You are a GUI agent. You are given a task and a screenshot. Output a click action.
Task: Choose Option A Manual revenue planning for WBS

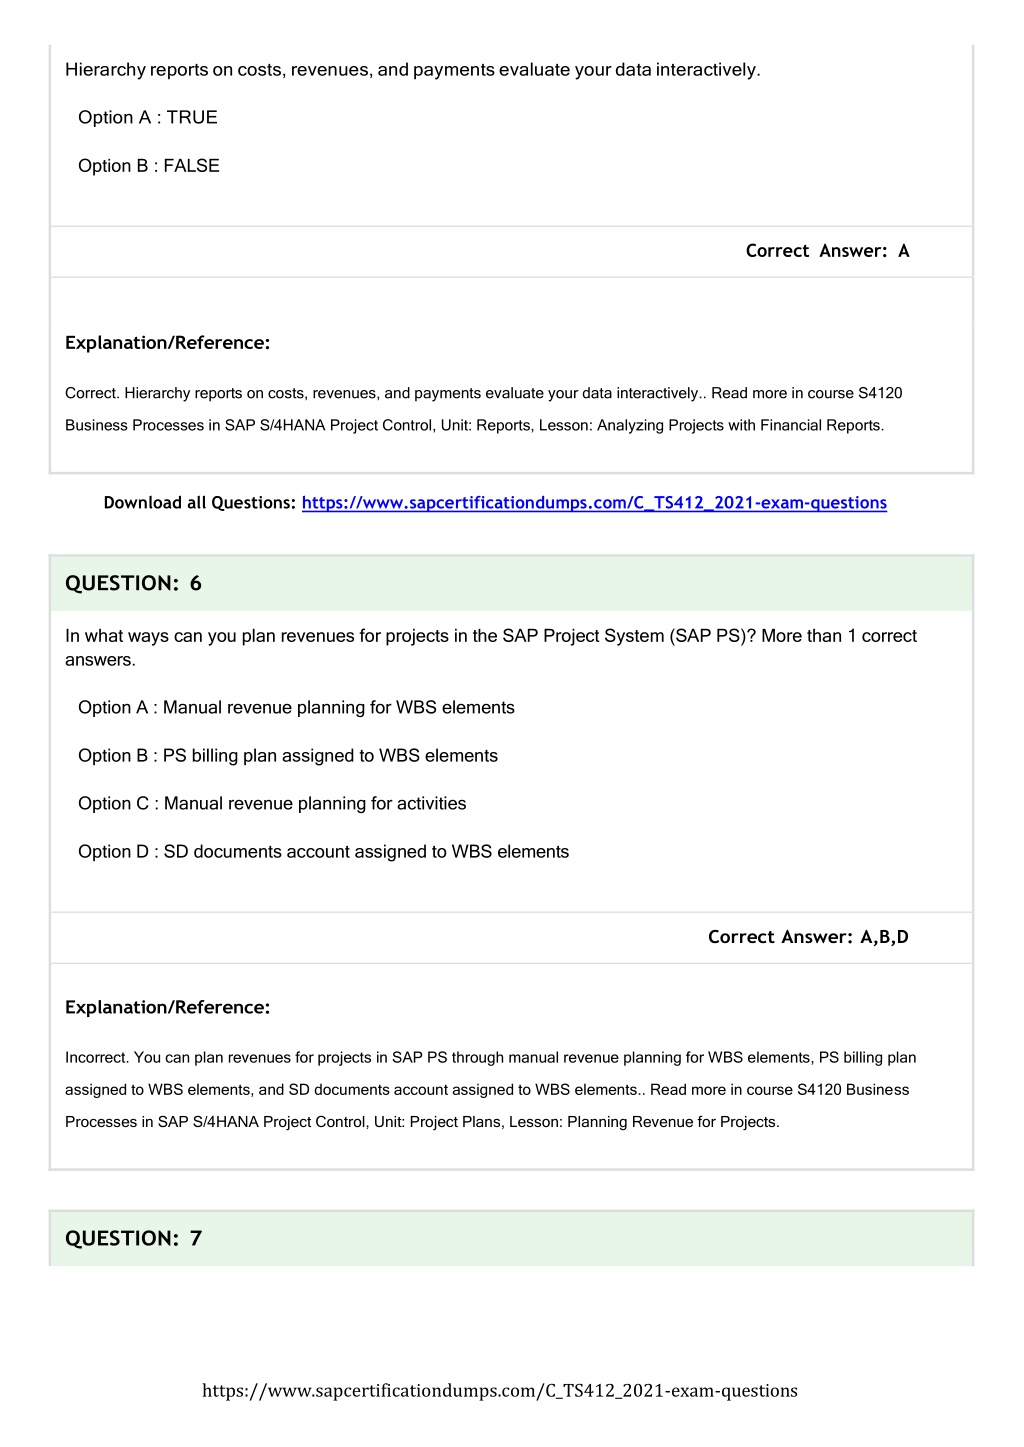tap(296, 708)
